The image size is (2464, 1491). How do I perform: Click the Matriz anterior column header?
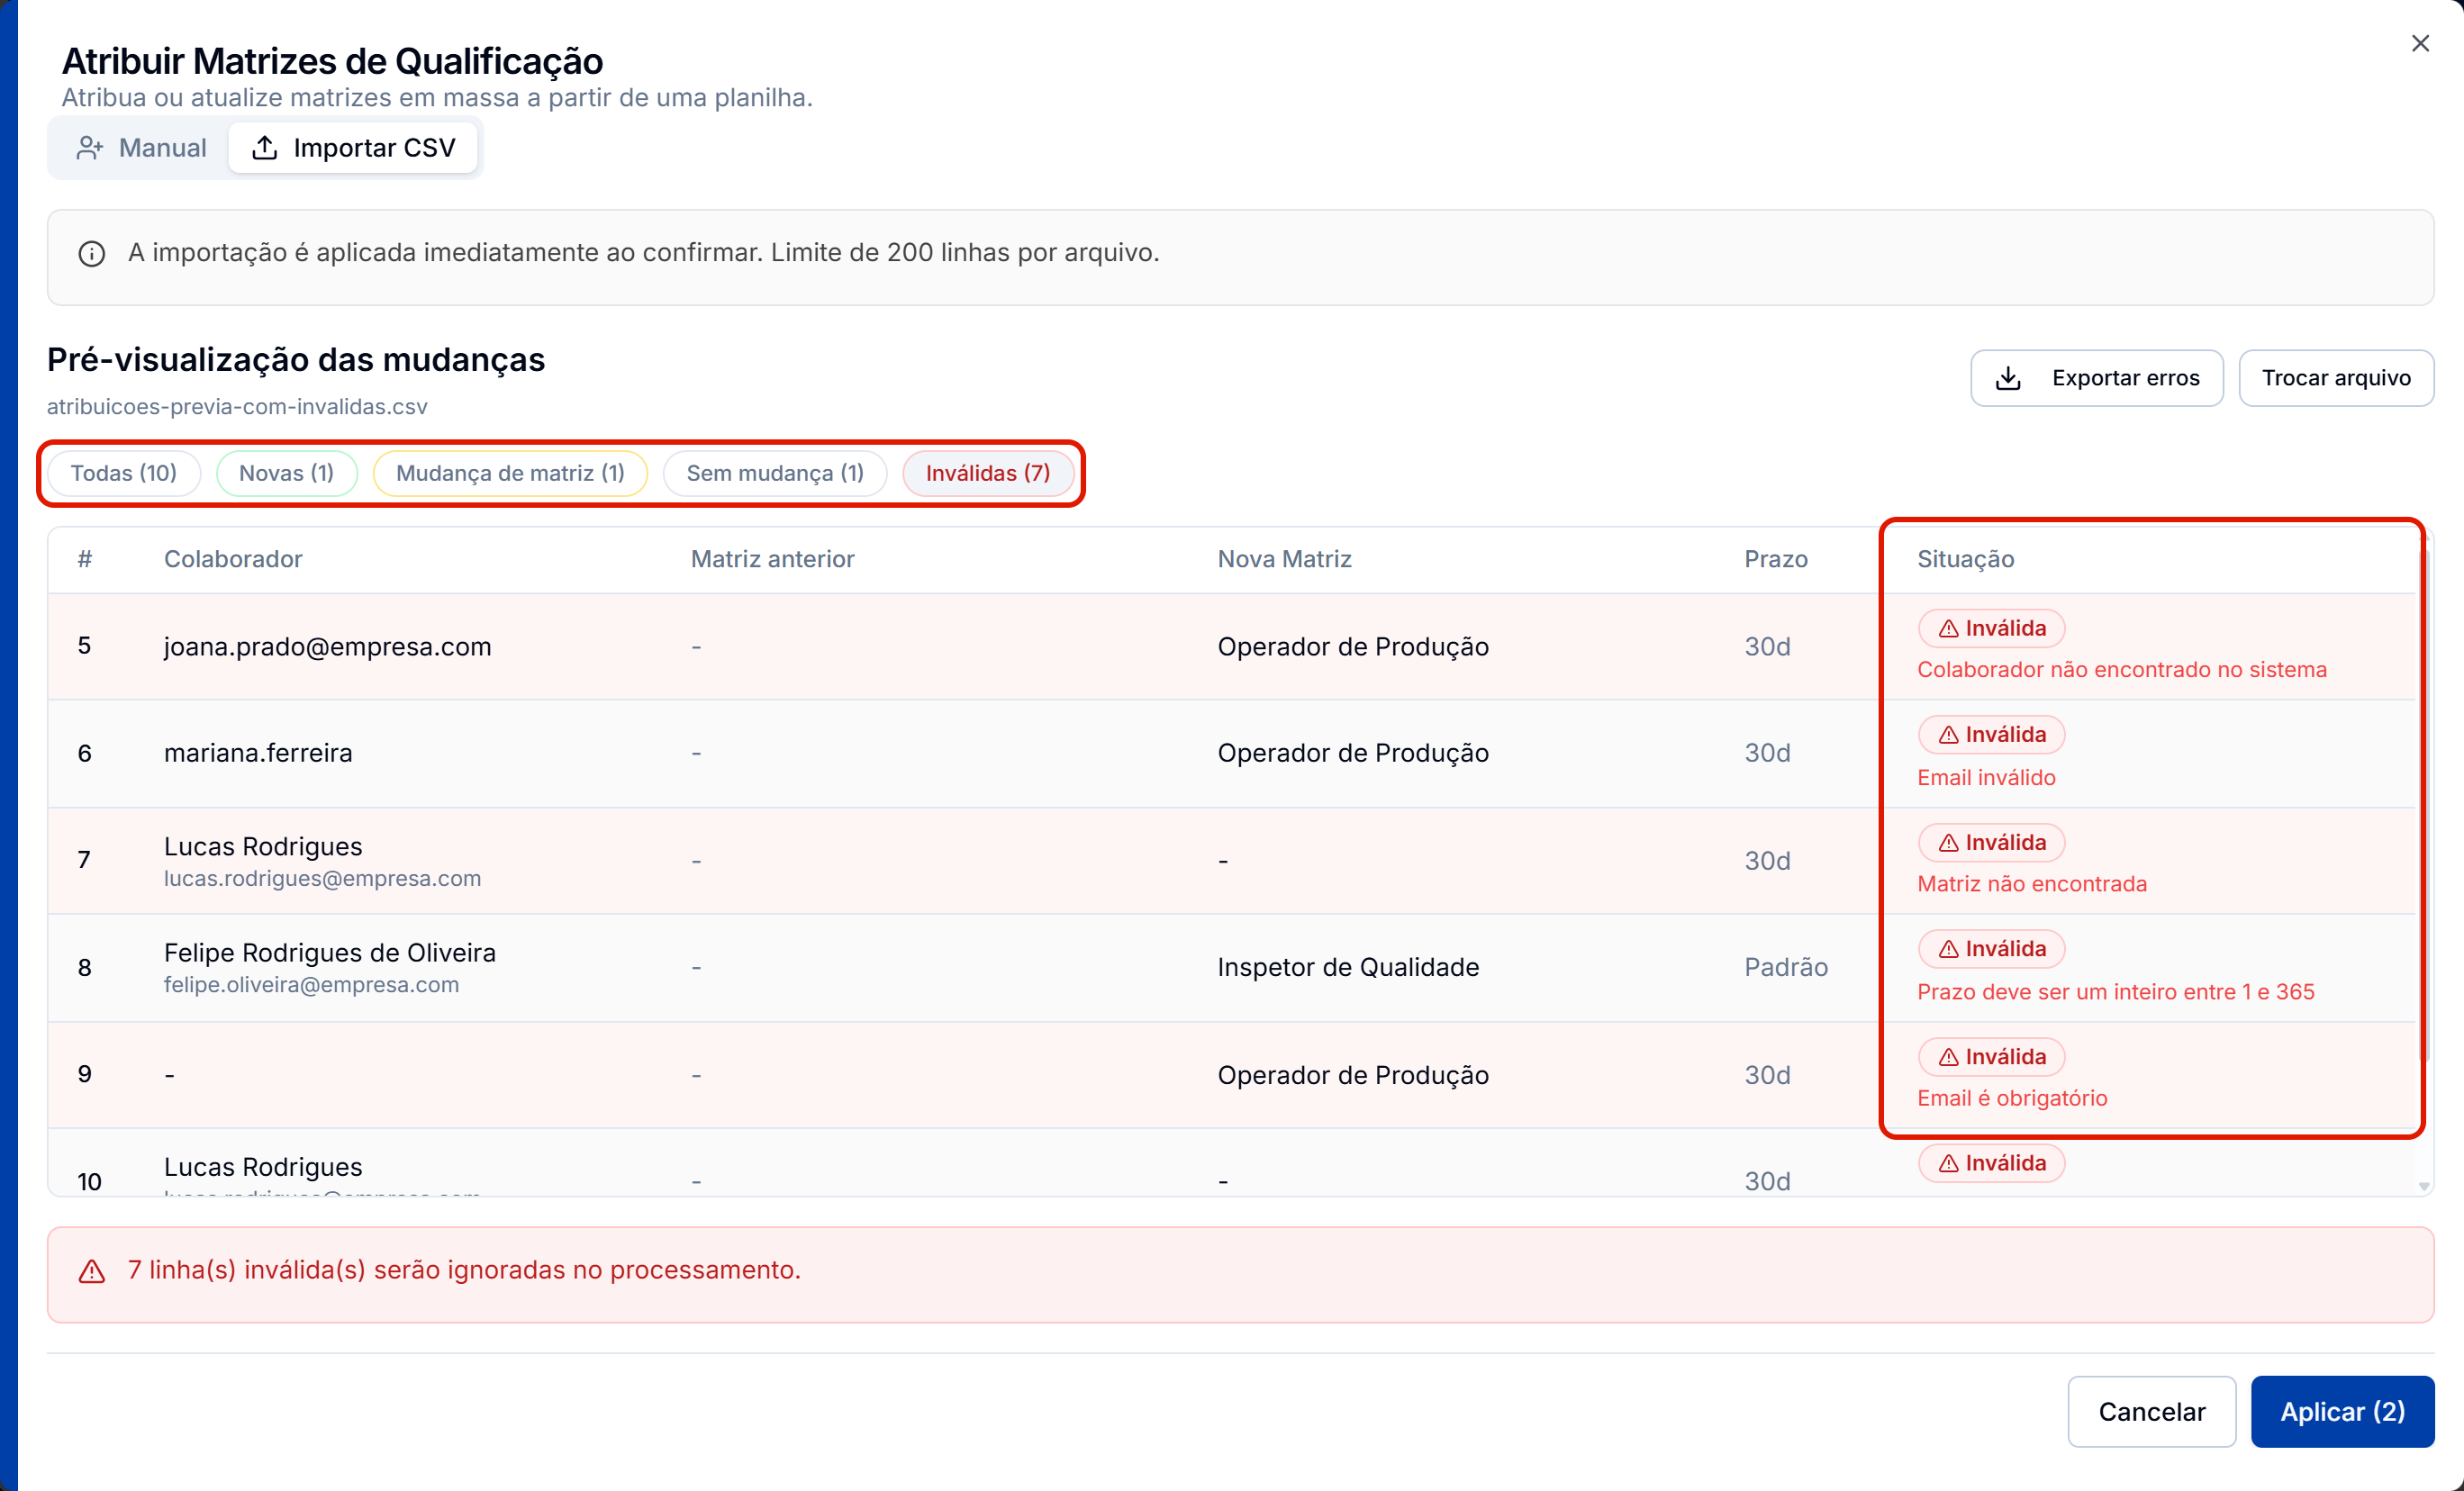(x=773, y=559)
